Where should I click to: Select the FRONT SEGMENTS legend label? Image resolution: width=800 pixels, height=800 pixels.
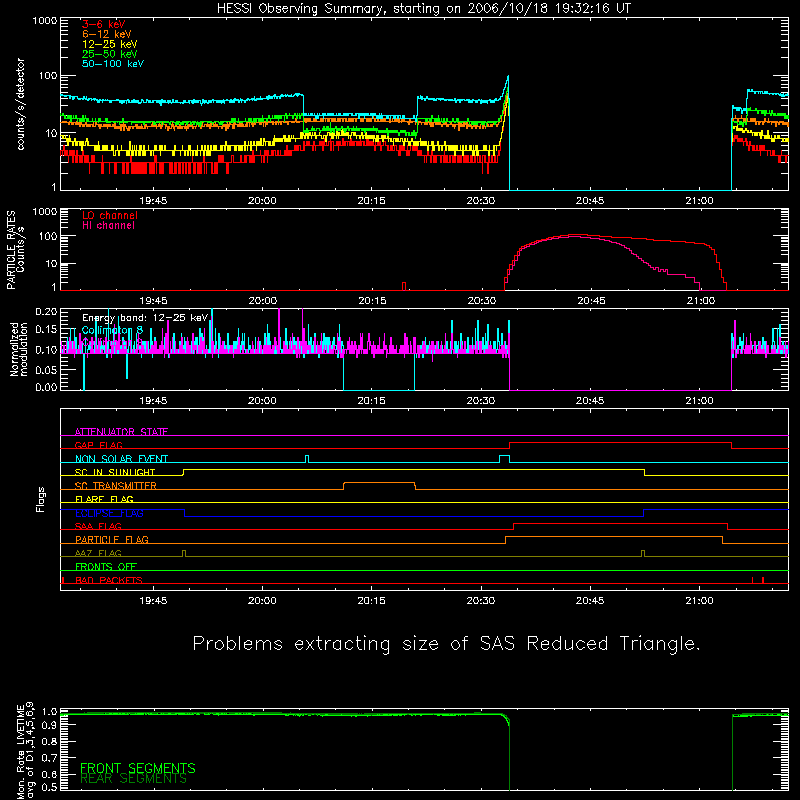138,768
